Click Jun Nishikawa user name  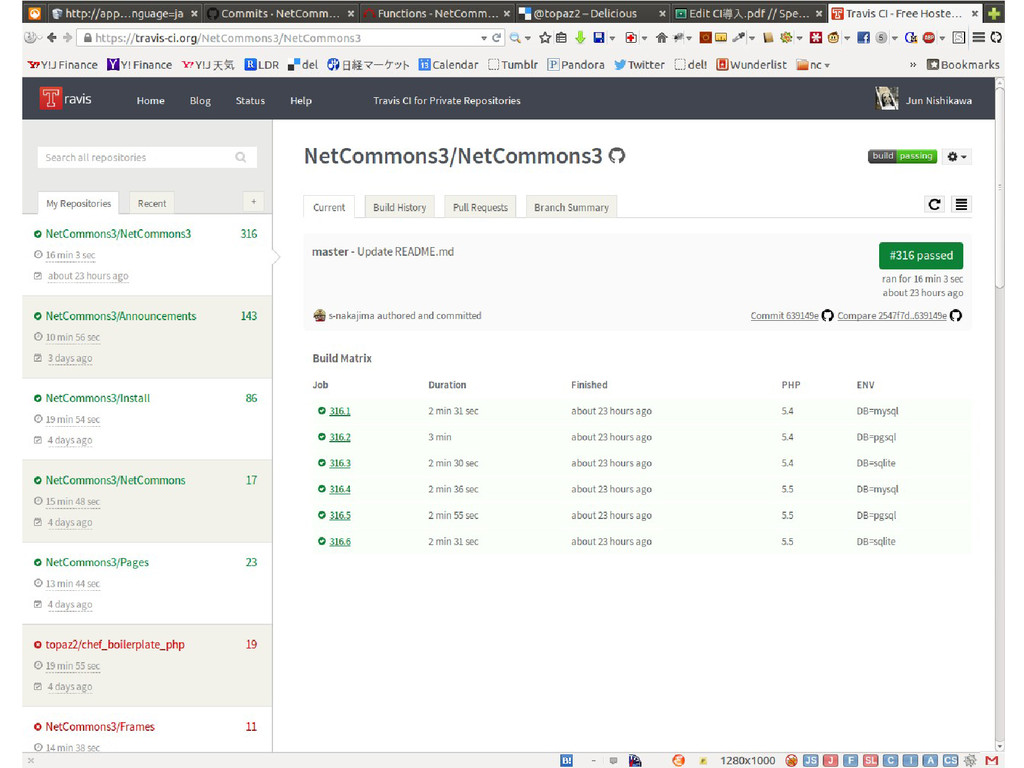tap(938, 101)
